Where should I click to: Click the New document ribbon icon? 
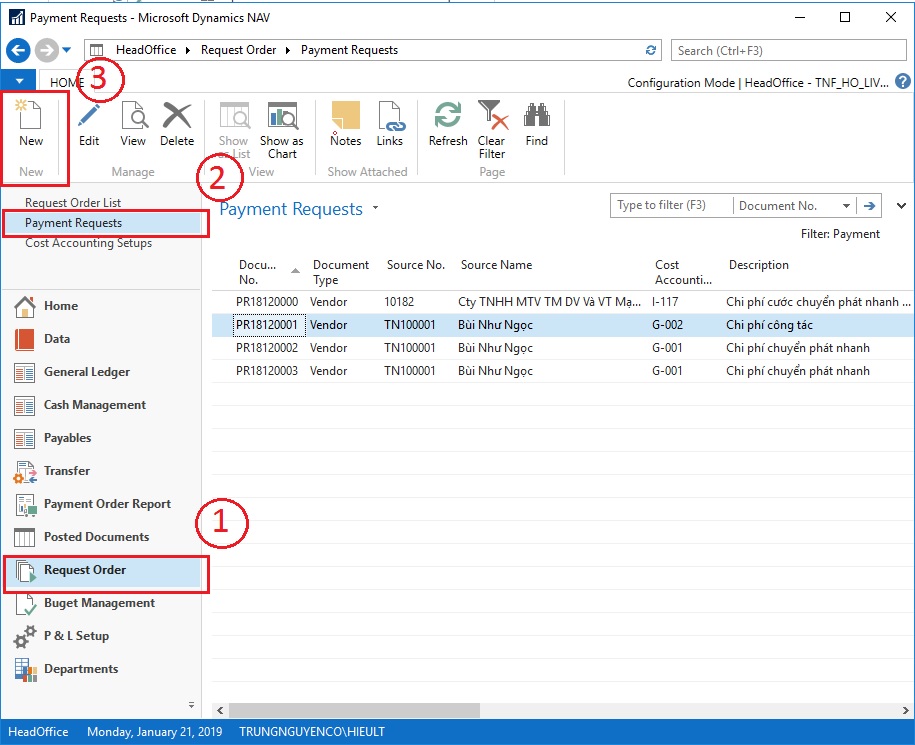30,115
